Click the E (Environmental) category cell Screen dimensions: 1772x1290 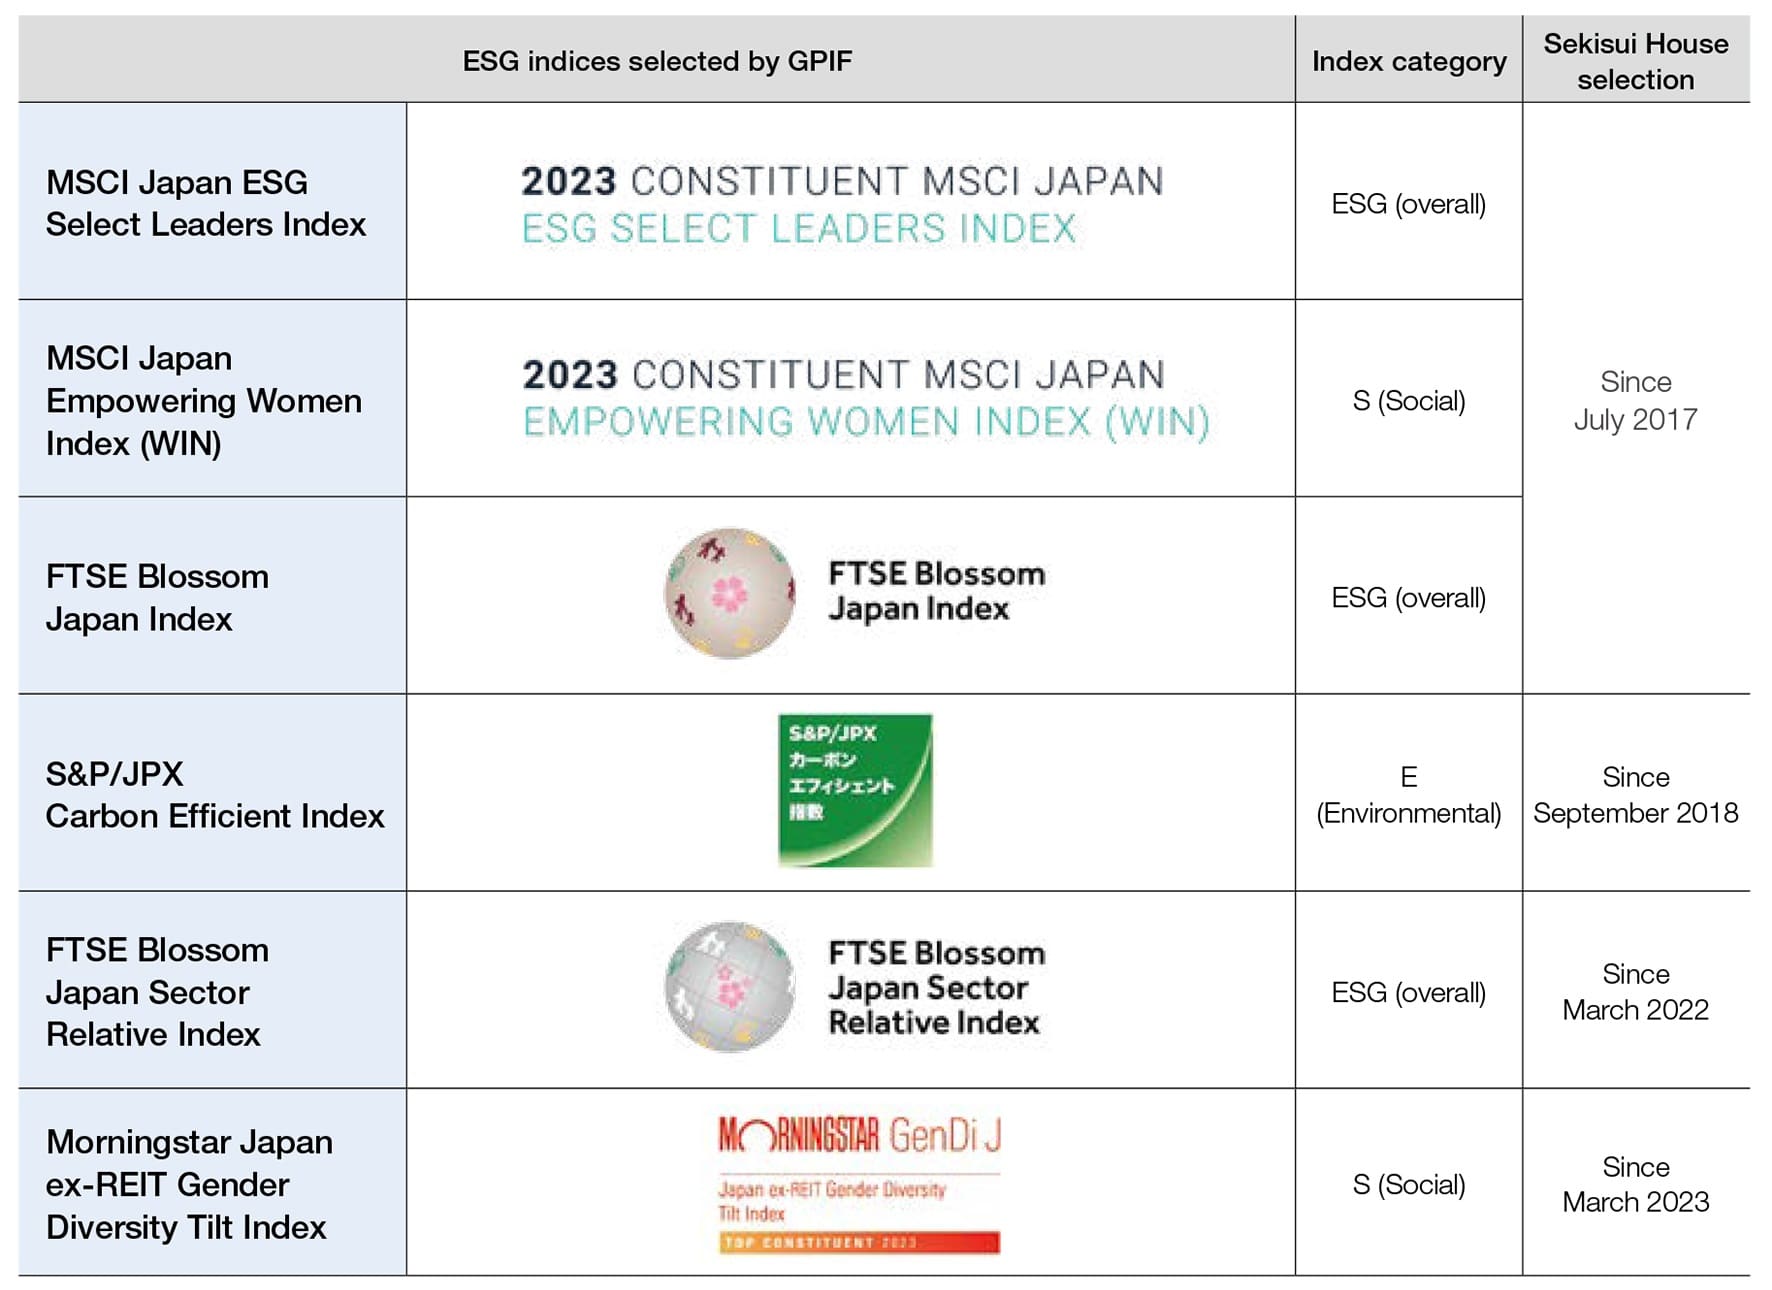pos(1409,795)
